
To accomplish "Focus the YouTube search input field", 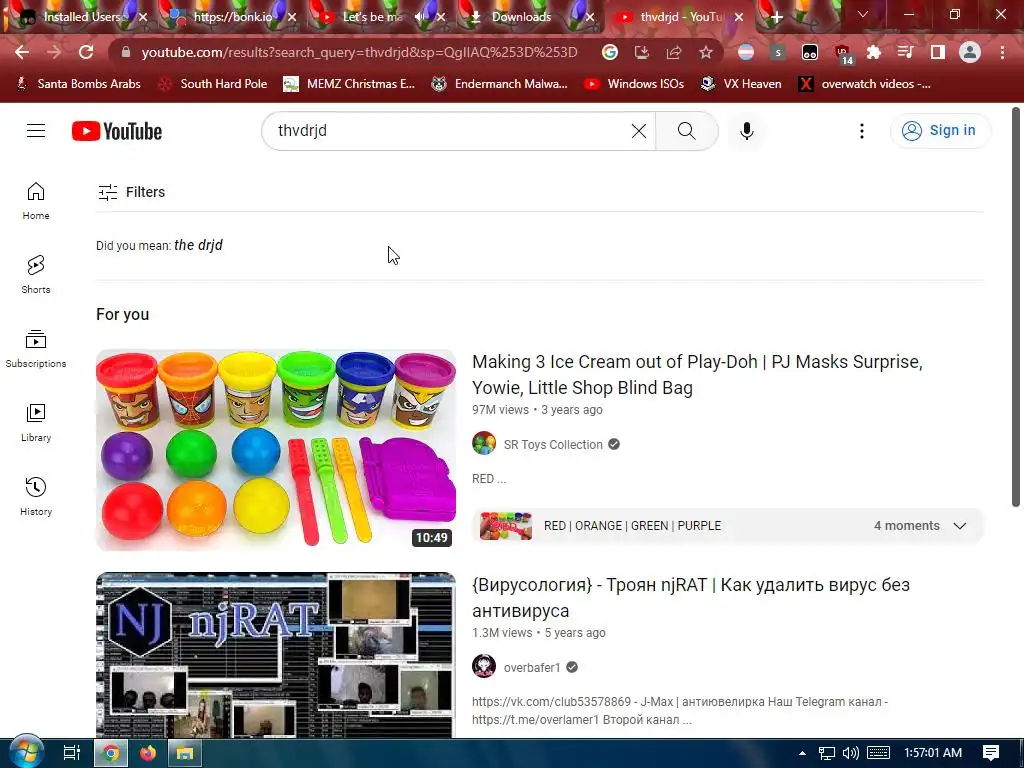I will (x=451, y=131).
